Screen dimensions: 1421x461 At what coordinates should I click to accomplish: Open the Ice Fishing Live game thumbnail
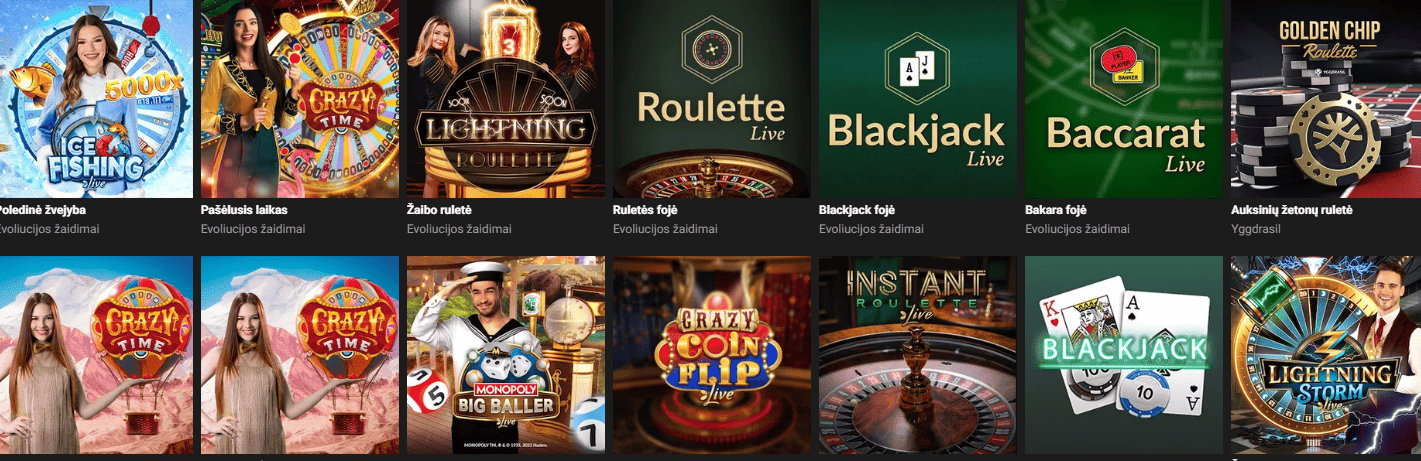[x=96, y=99]
